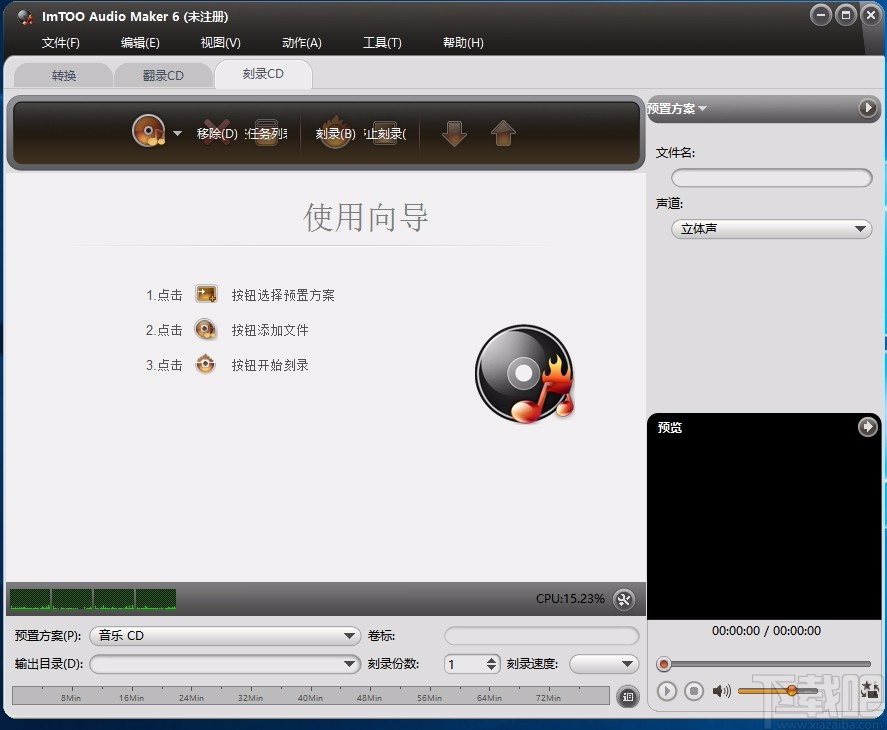Switch to the 翻录CD tab
887x730 pixels.
[x=162, y=74]
